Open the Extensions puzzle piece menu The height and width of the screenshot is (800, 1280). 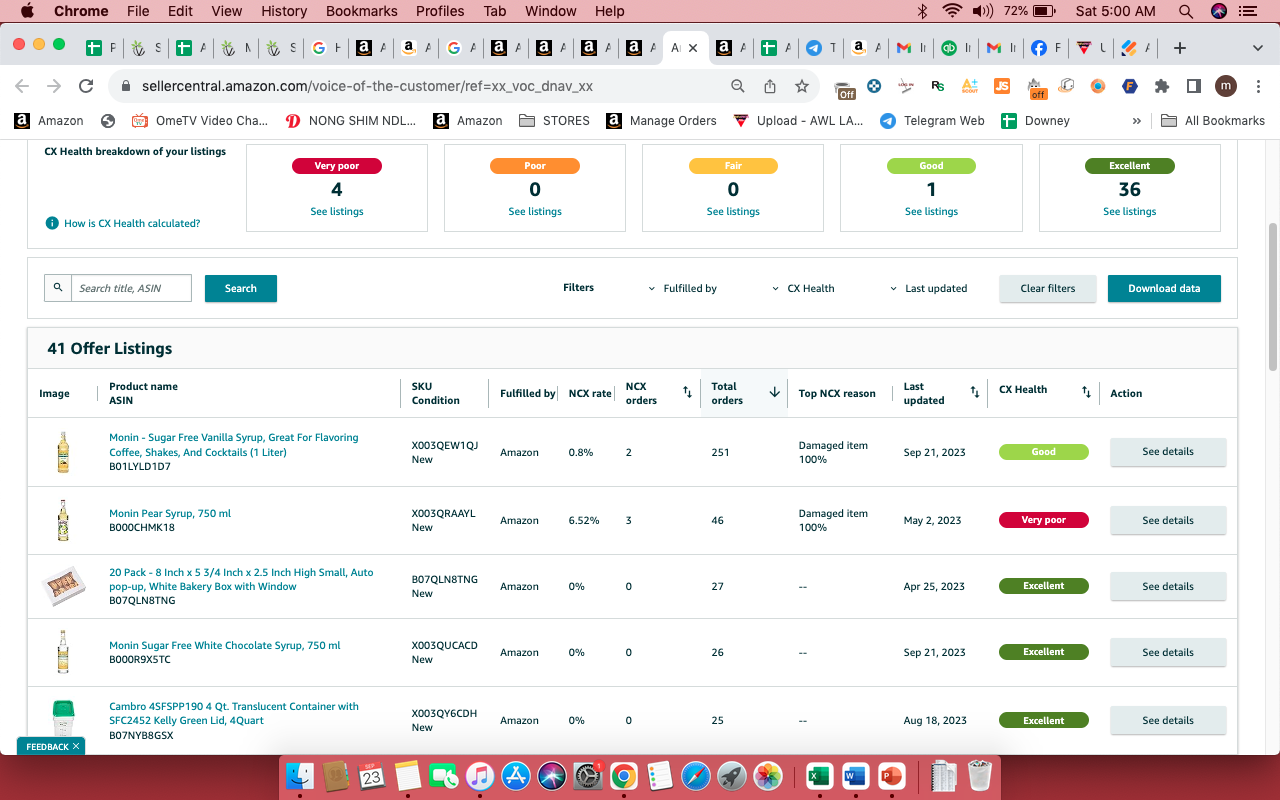pyautogui.click(x=1161, y=86)
